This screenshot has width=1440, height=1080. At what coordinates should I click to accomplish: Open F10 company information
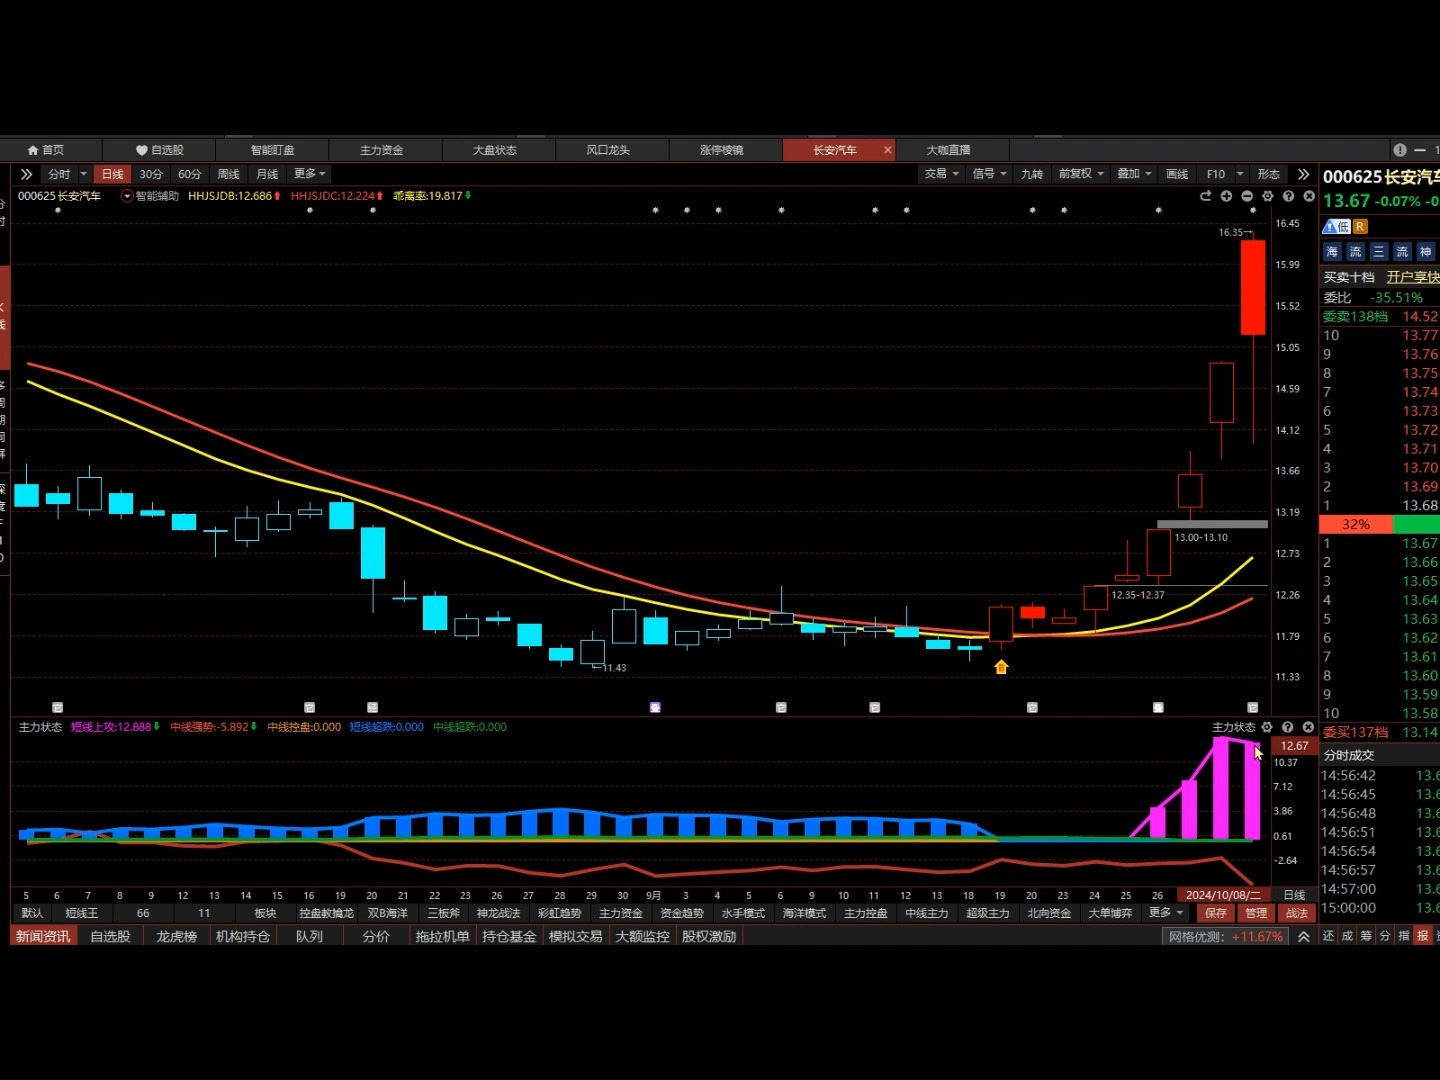tap(1216, 174)
